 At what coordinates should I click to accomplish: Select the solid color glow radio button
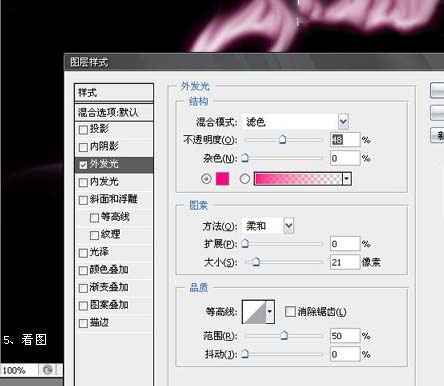[206, 179]
